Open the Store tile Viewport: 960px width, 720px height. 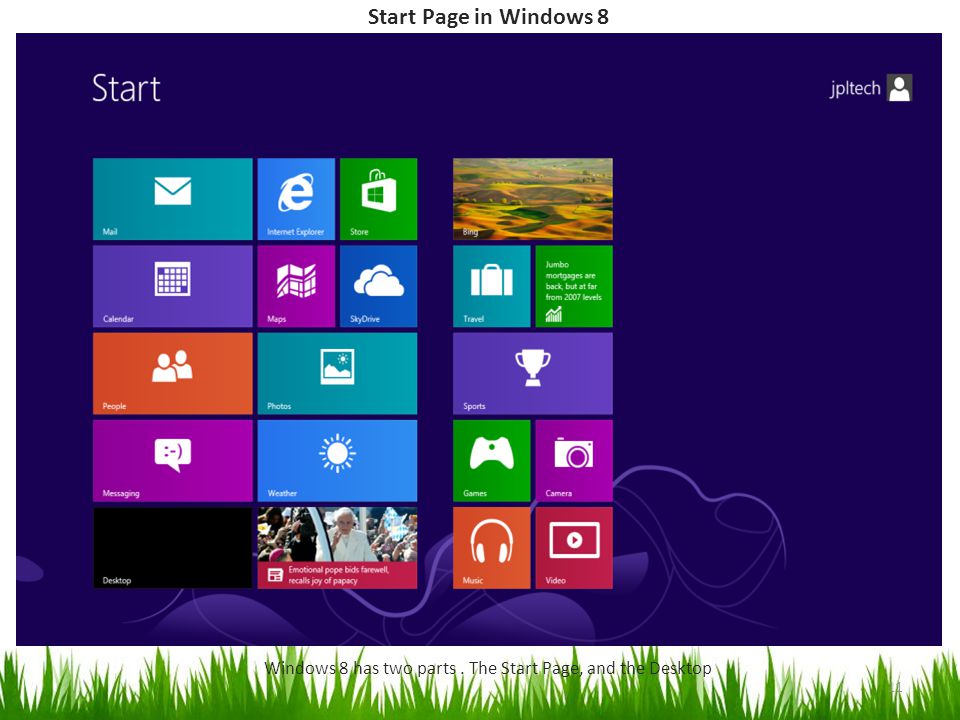point(378,199)
